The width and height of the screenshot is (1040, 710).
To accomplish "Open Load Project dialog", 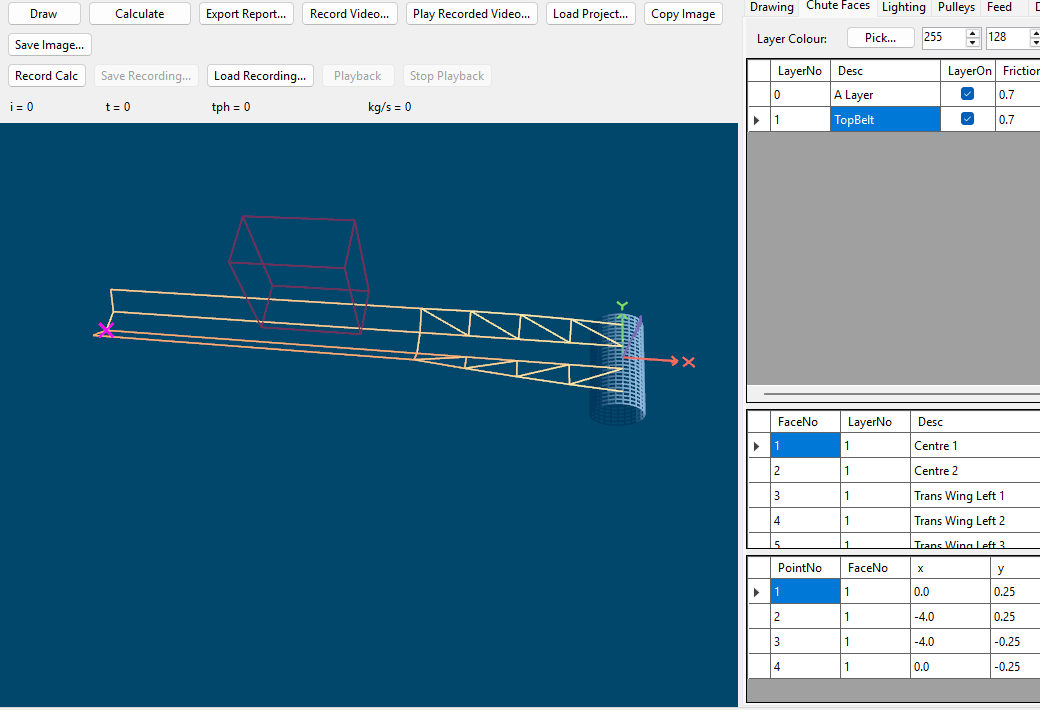I will (x=591, y=14).
